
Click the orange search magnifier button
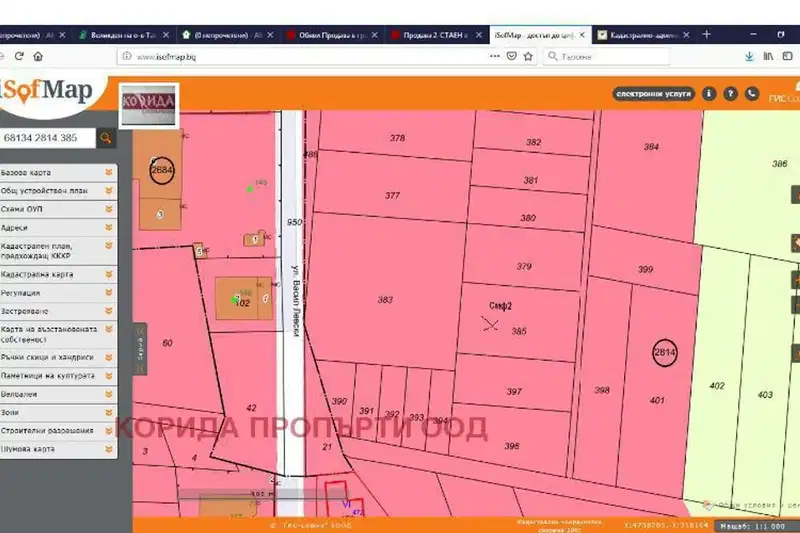[x=106, y=138]
